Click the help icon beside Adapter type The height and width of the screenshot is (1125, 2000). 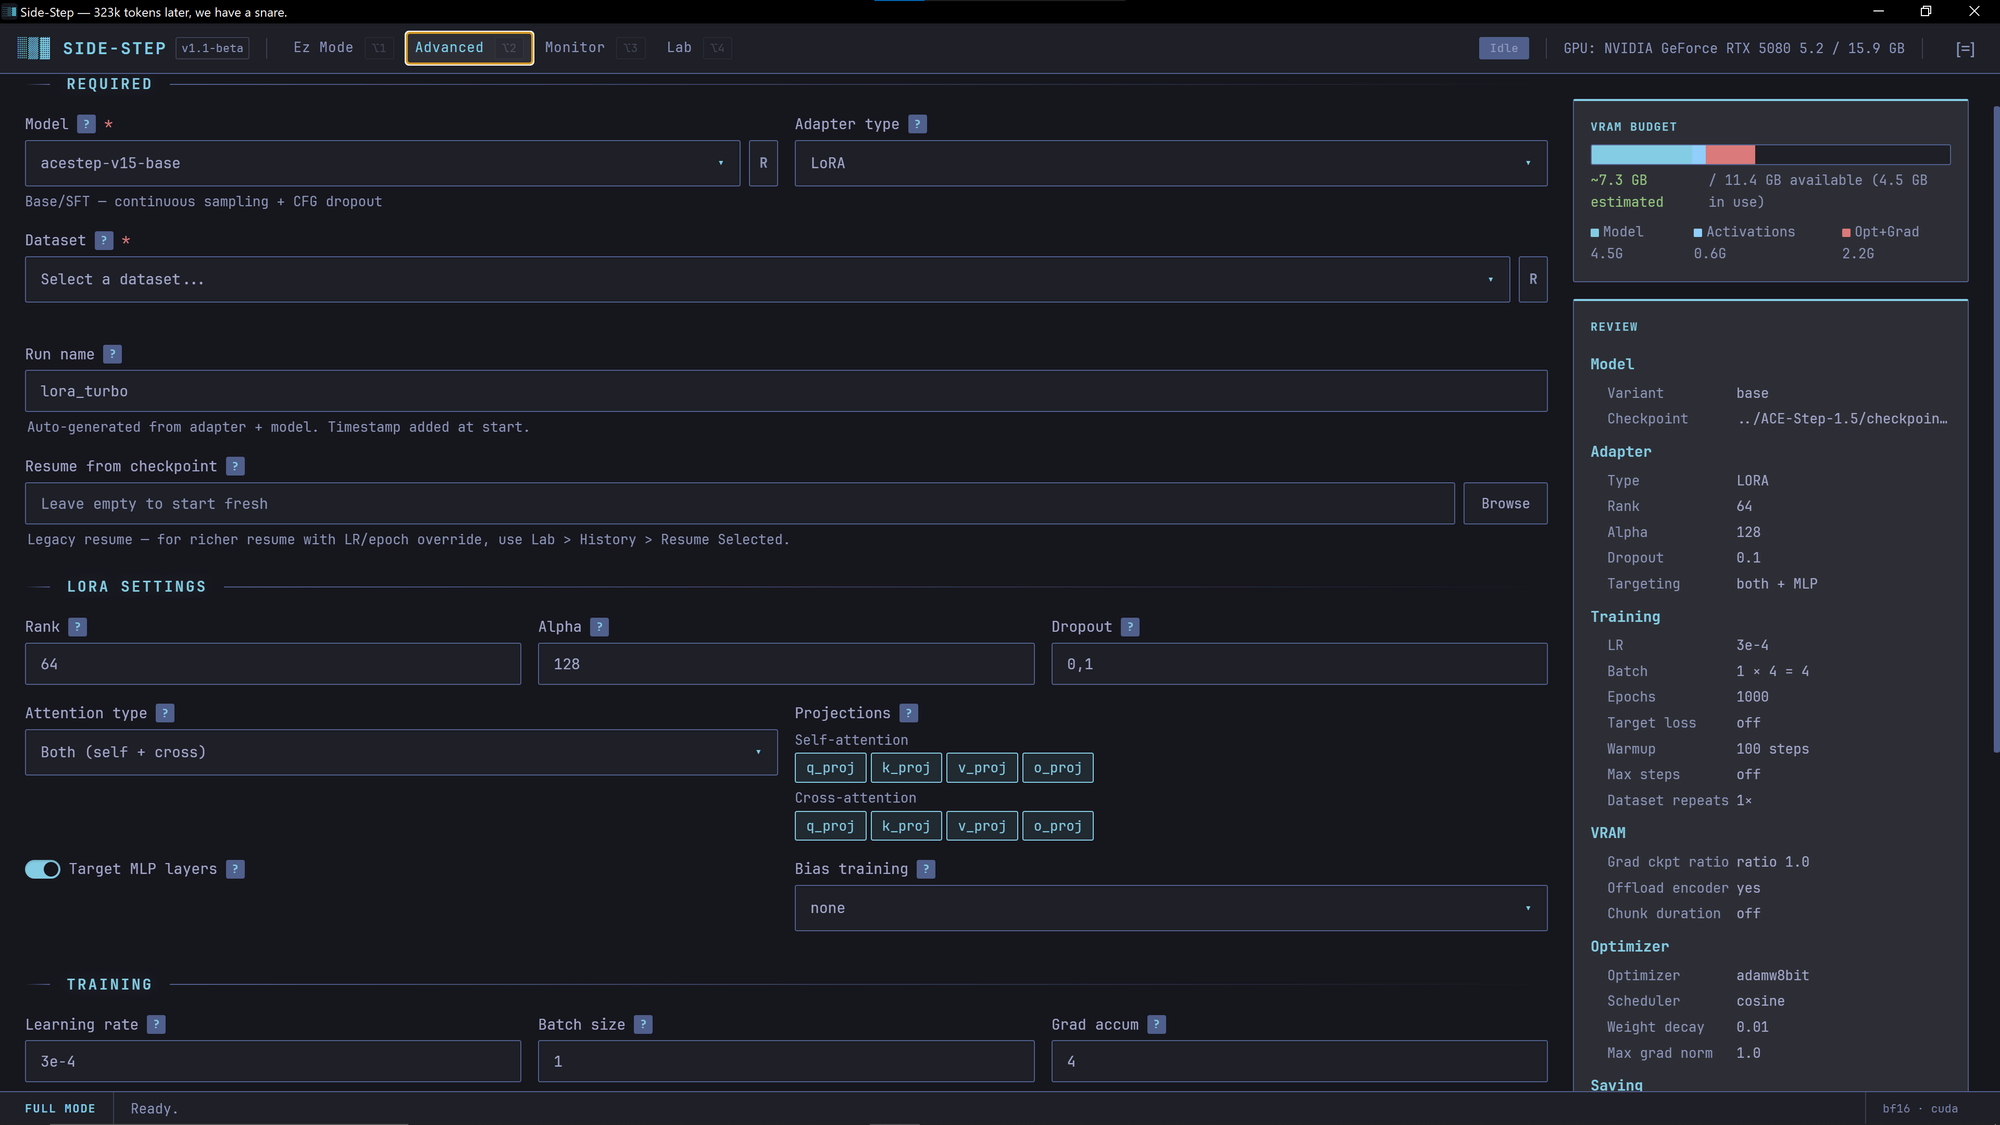[918, 124]
